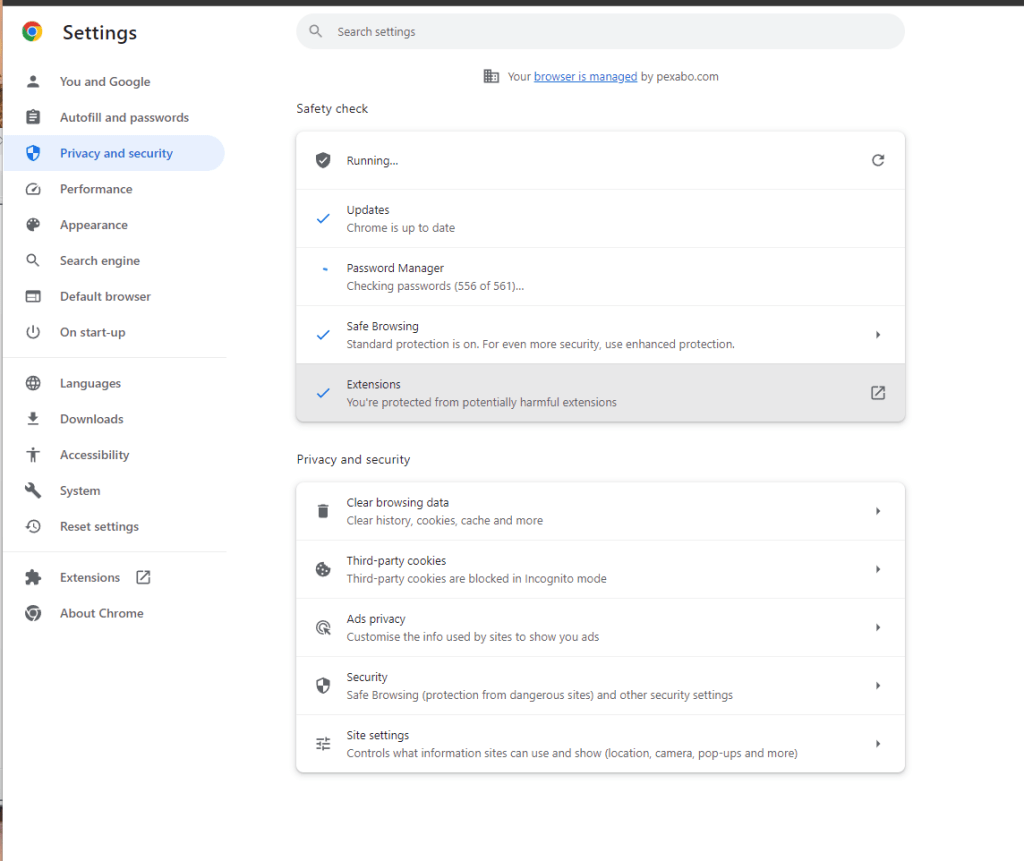Go to the Languages page
Viewport: 1024px width, 861px height.
[114, 383]
